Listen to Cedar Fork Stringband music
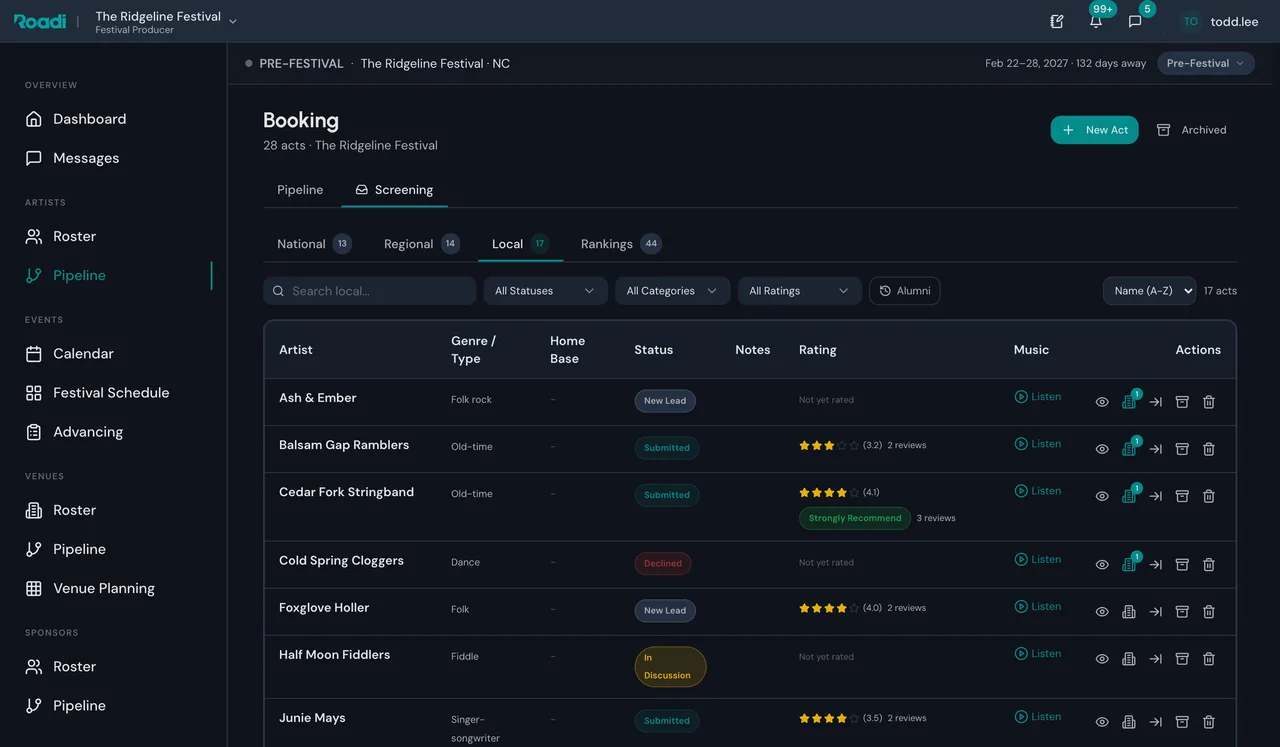The height and width of the screenshot is (747, 1280). [x=1038, y=491]
